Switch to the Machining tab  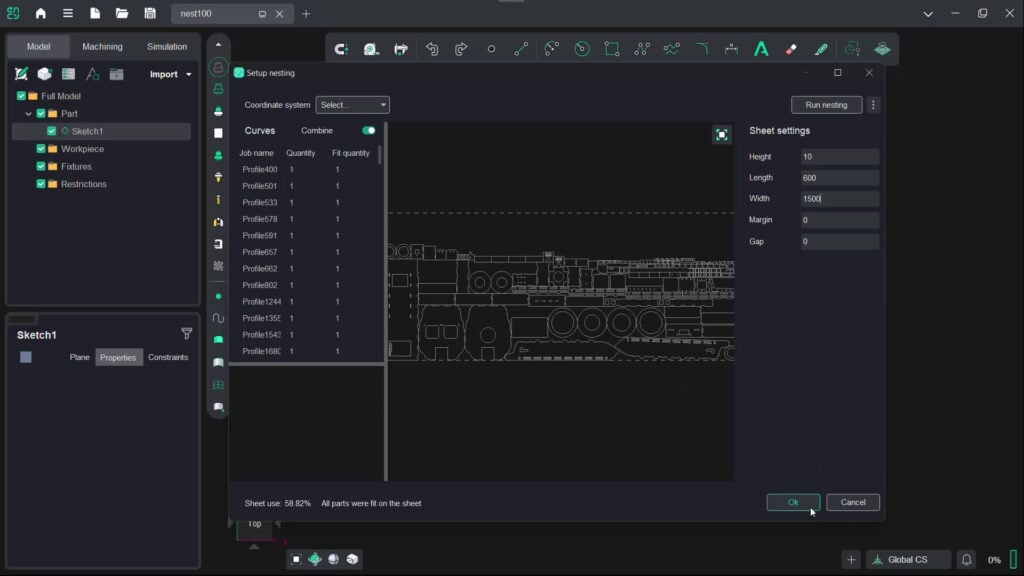[x=103, y=46]
